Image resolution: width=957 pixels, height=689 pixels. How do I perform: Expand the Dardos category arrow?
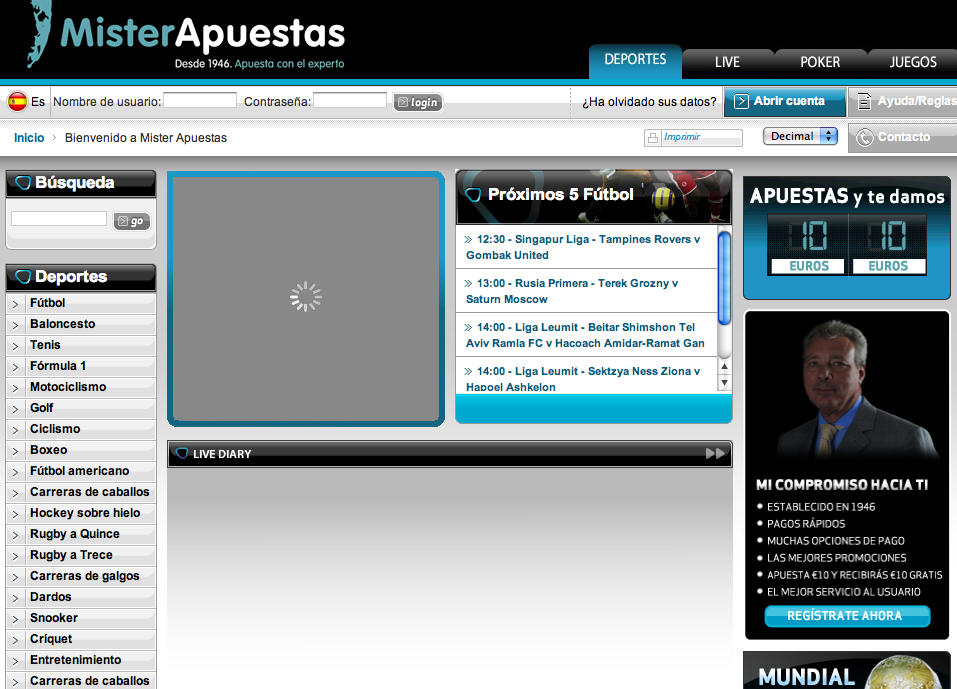15,598
